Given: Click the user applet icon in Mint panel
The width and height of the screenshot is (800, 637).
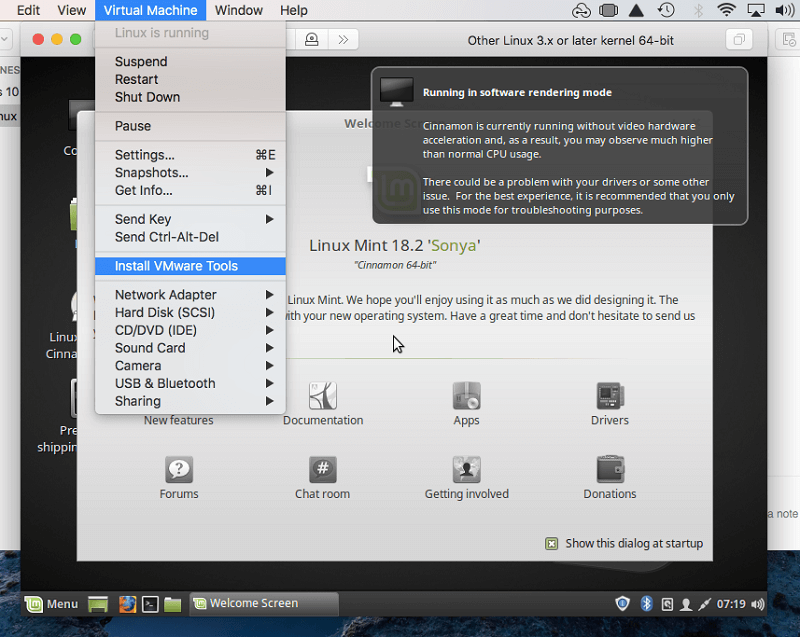Looking at the screenshot, I should [x=686, y=604].
